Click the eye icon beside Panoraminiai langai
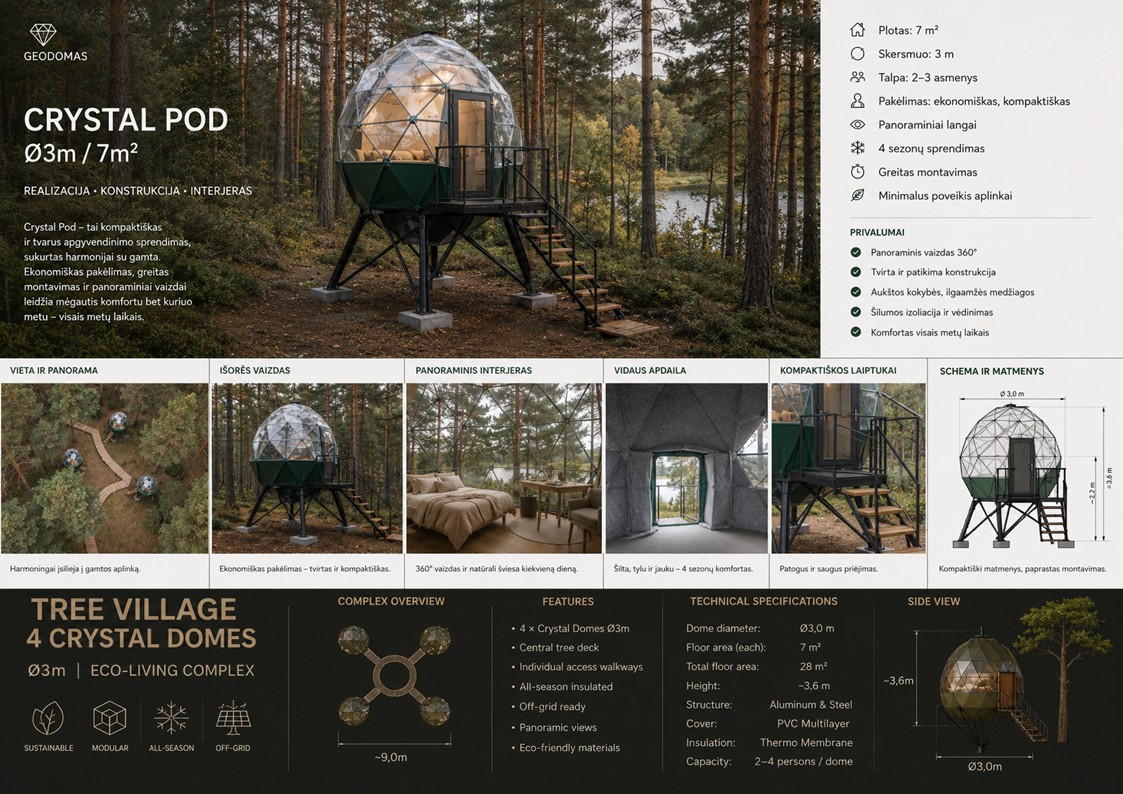The width and height of the screenshot is (1123, 794). (857, 125)
